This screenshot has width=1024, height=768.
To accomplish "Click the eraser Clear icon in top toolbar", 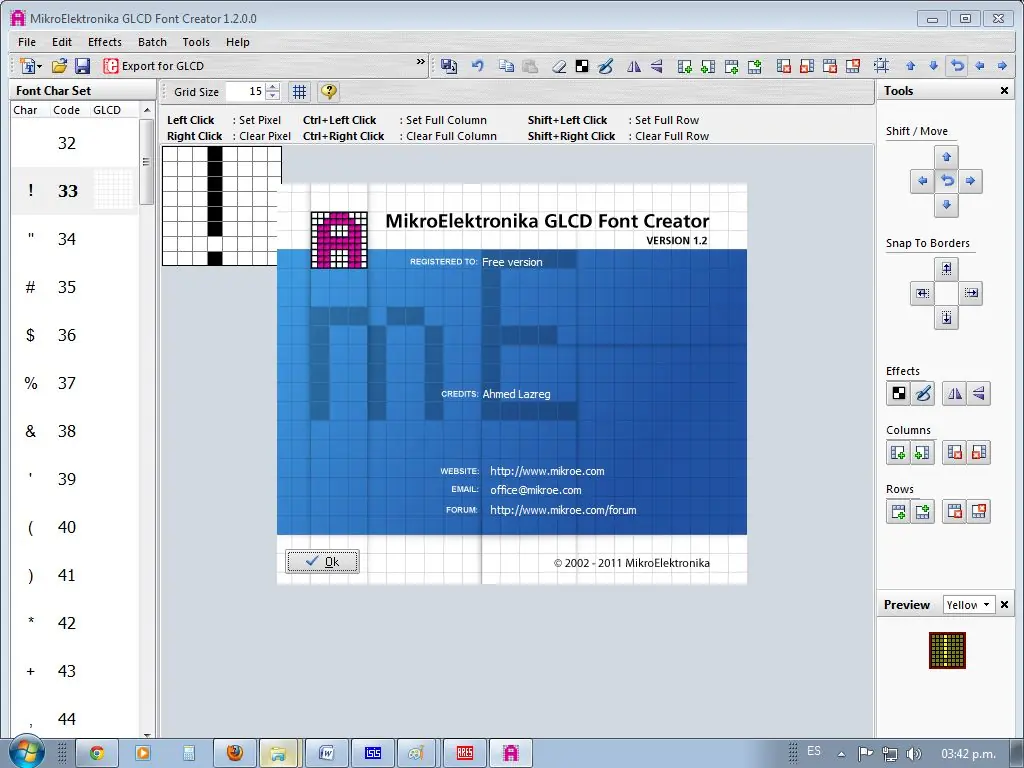I will tap(559, 66).
